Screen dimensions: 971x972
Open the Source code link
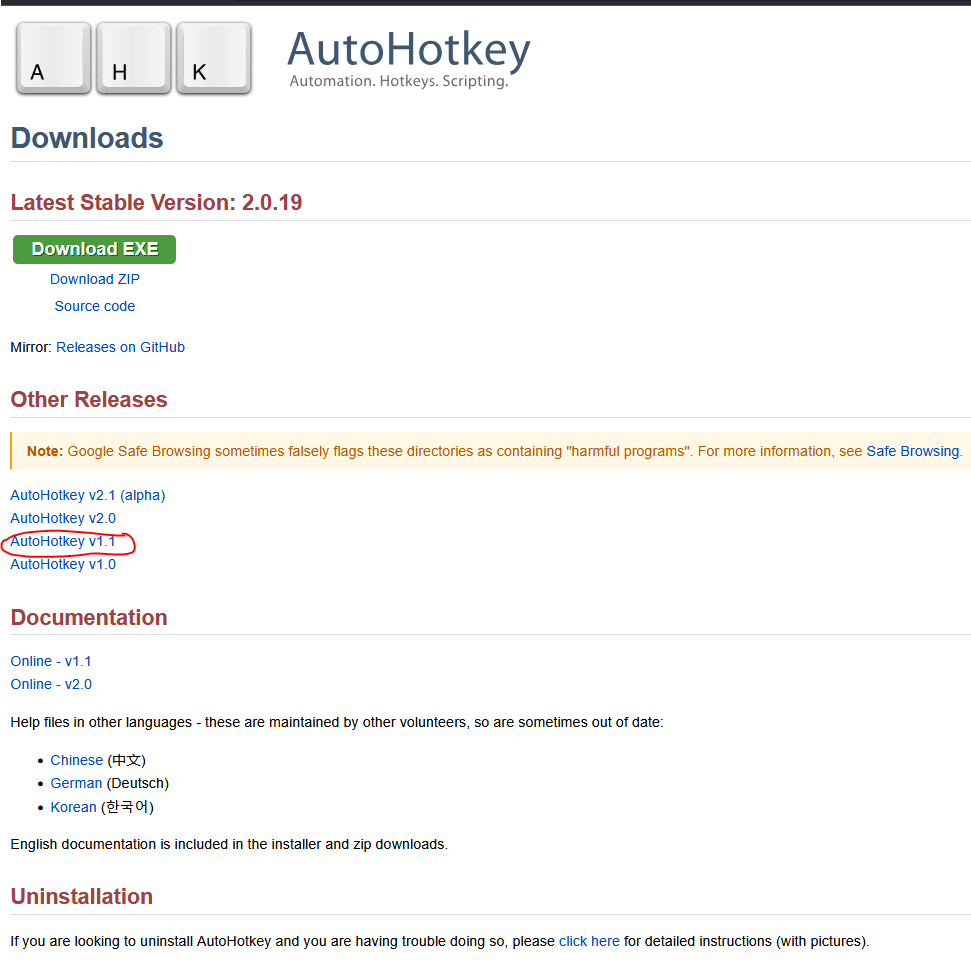click(95, 306)
